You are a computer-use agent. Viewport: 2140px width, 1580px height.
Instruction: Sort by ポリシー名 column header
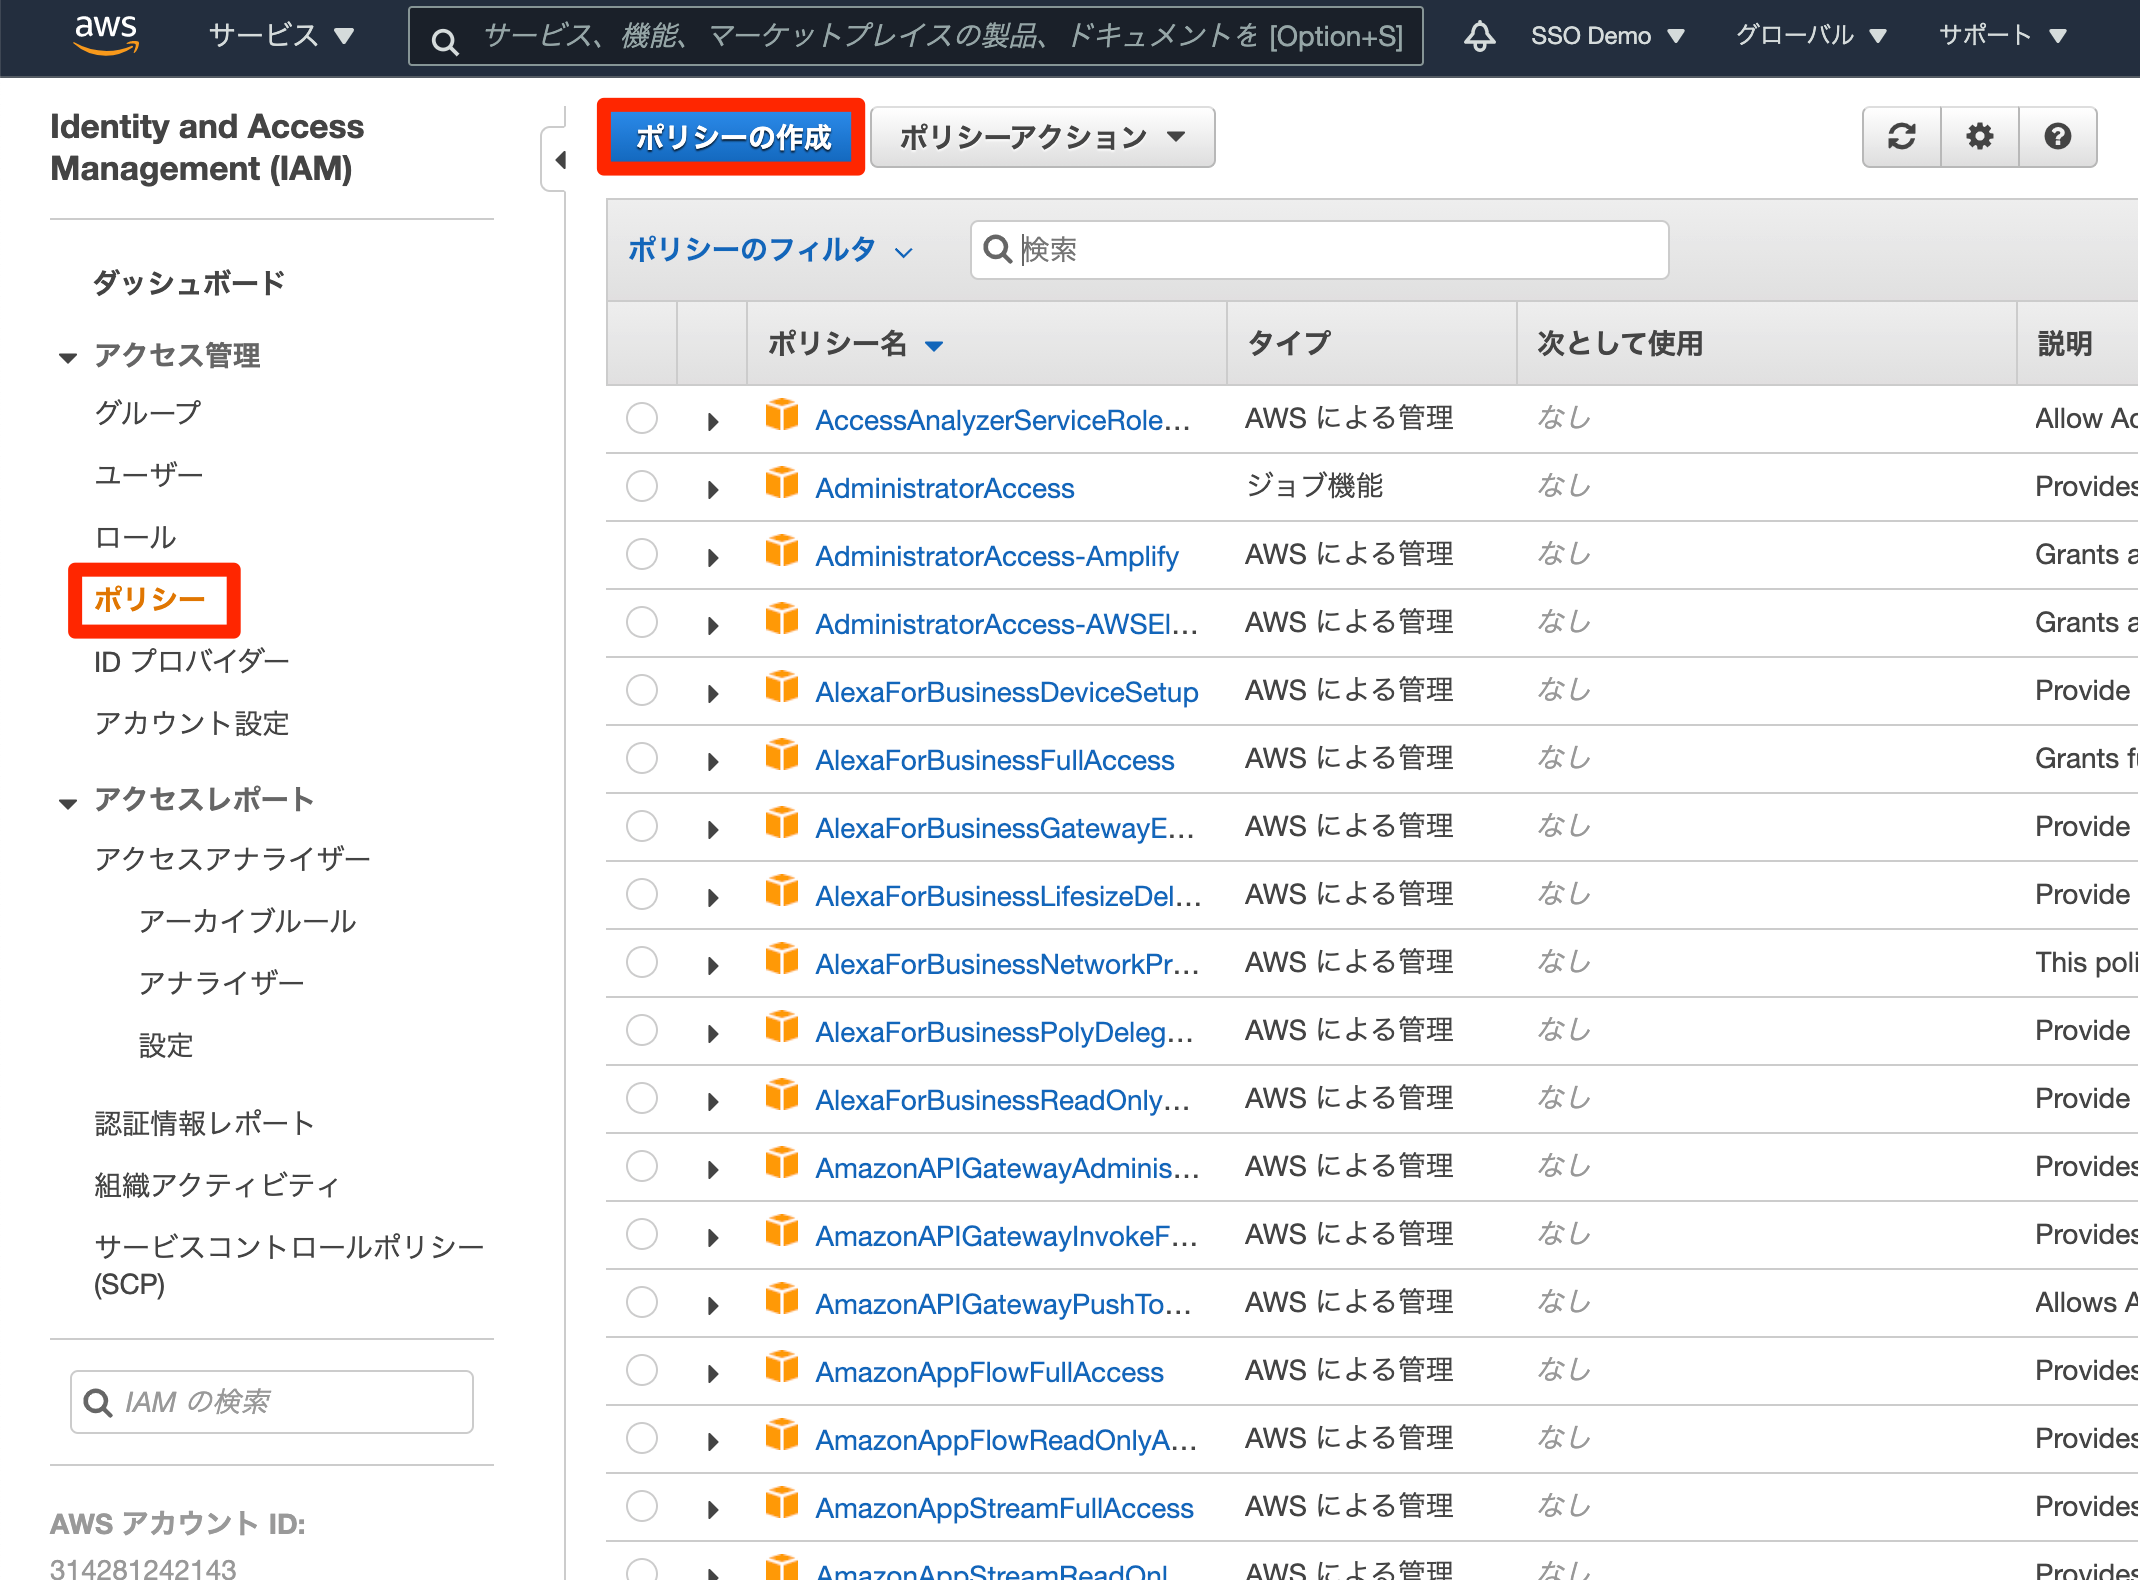855,344
